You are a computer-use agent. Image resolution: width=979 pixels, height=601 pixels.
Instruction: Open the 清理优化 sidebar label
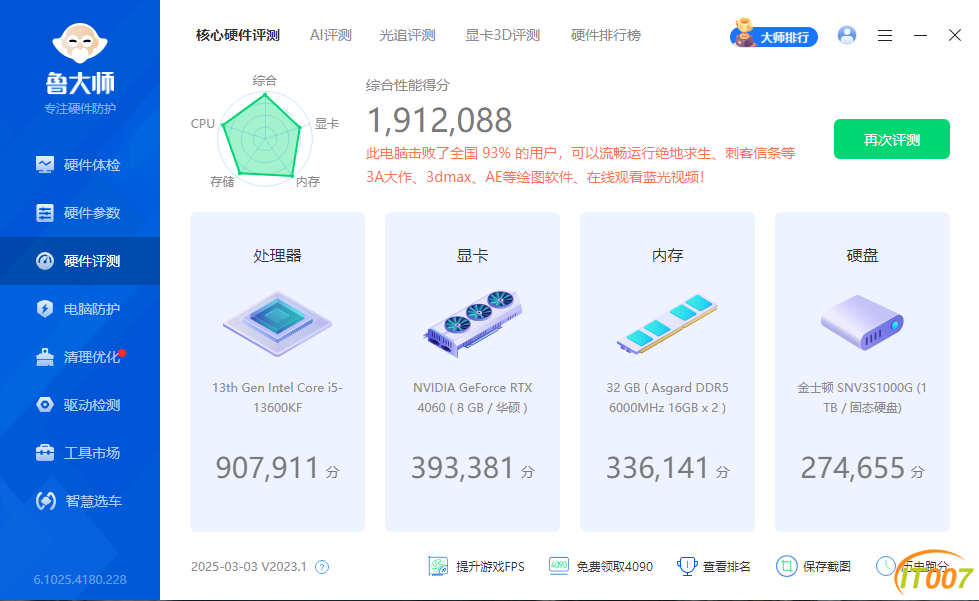92,357
